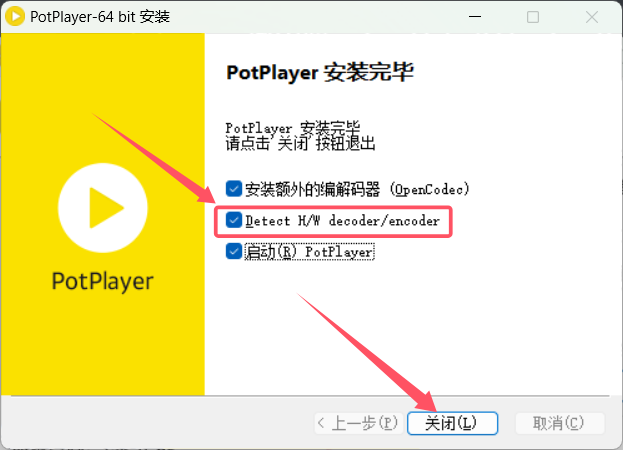623x450 pixels.
Task: Toggle Detect H/W decoder/encoder checkbox
Action: (234, 220)
